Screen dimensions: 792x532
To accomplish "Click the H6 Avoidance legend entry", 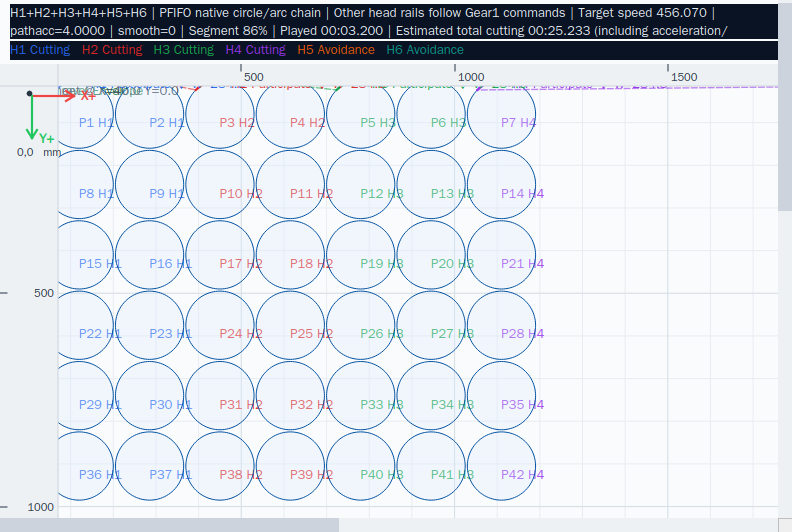I will [425, 50].
